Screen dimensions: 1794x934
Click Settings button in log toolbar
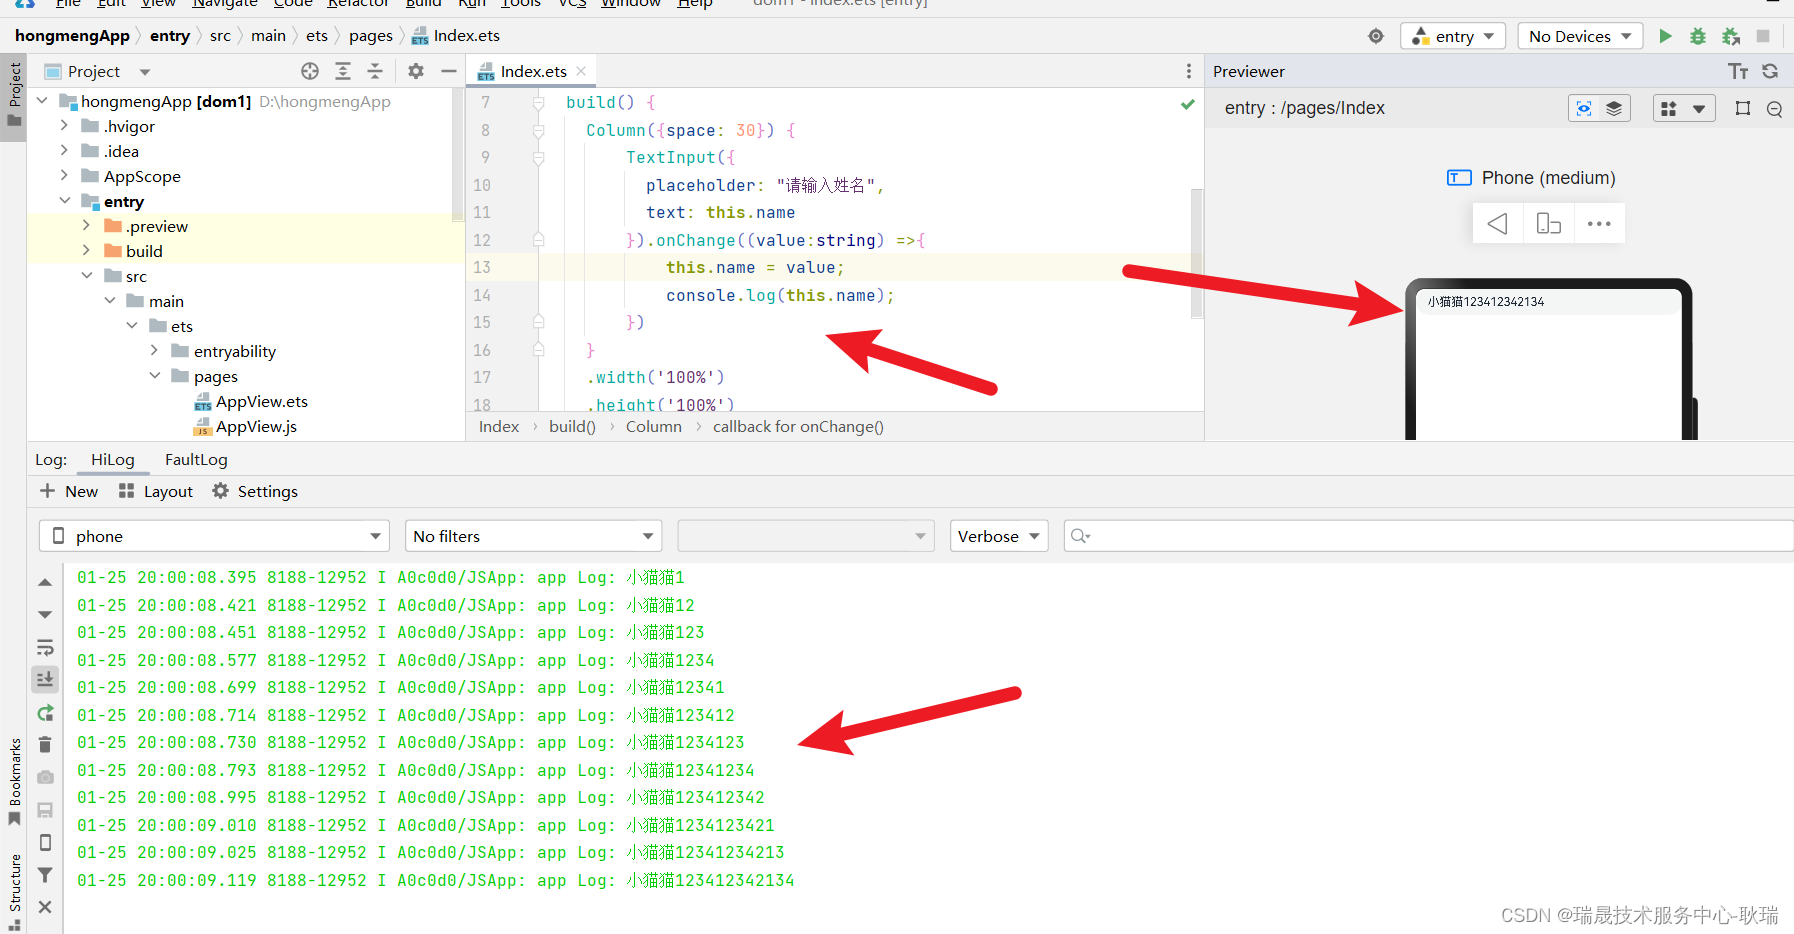255,491
